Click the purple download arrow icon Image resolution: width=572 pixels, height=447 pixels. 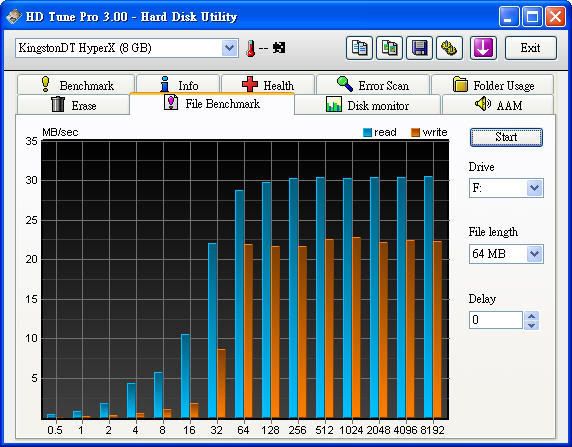(483, 48)
